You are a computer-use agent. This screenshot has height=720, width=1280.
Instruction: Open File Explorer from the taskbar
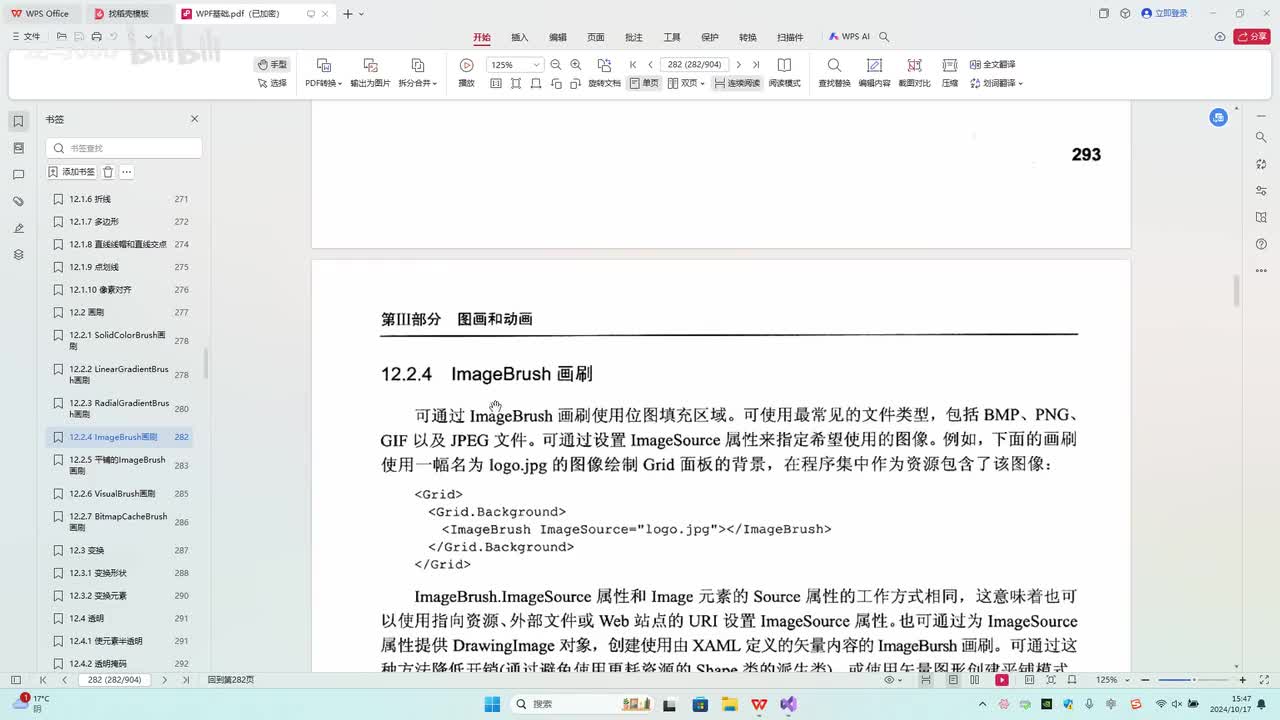pyautogui.click(x=729, y=704)
